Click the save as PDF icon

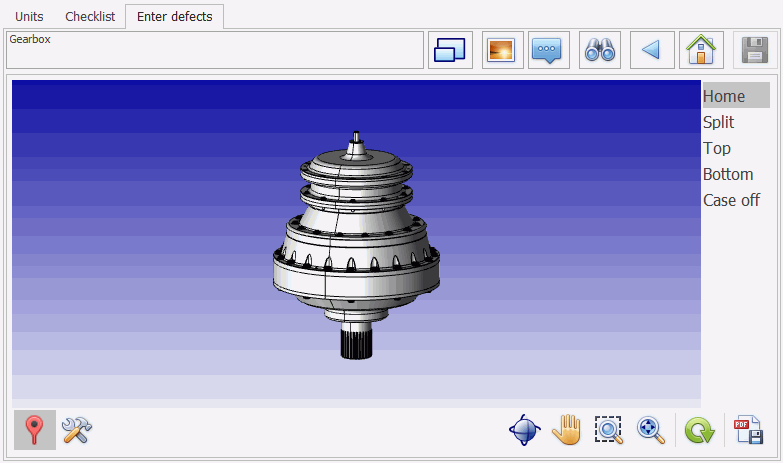[748, 430]
